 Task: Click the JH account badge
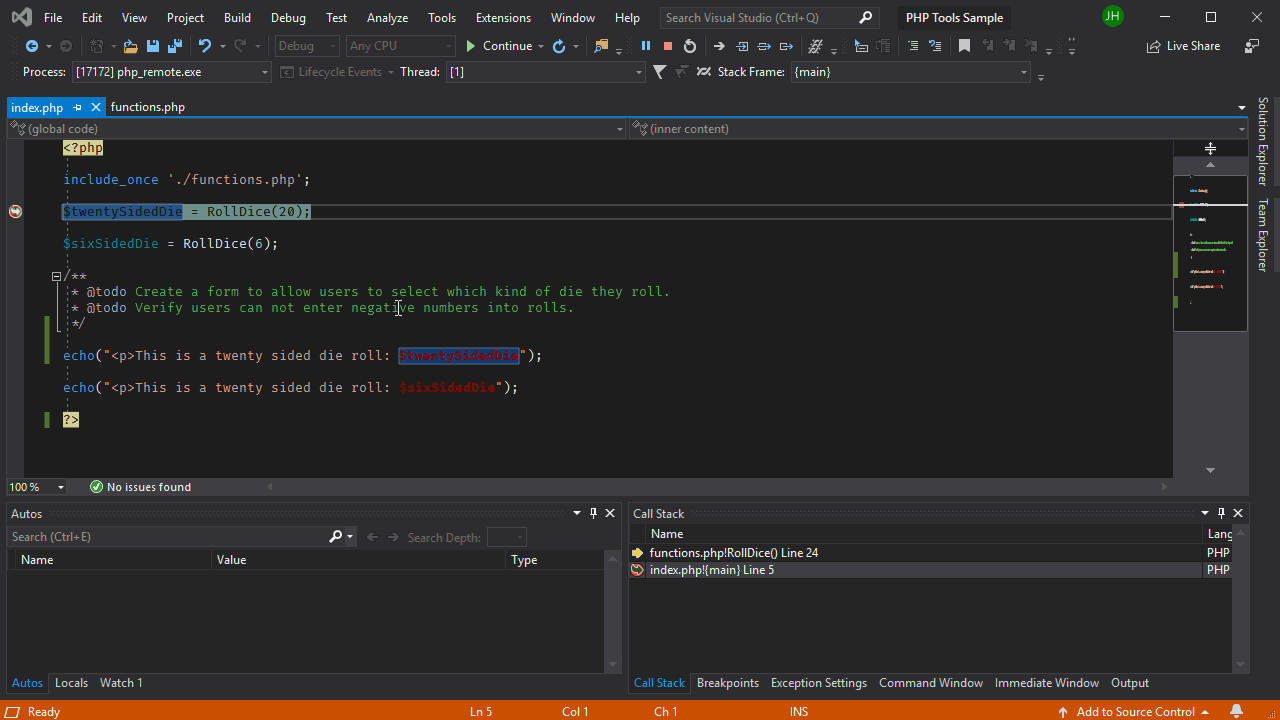pos(1112,17)
